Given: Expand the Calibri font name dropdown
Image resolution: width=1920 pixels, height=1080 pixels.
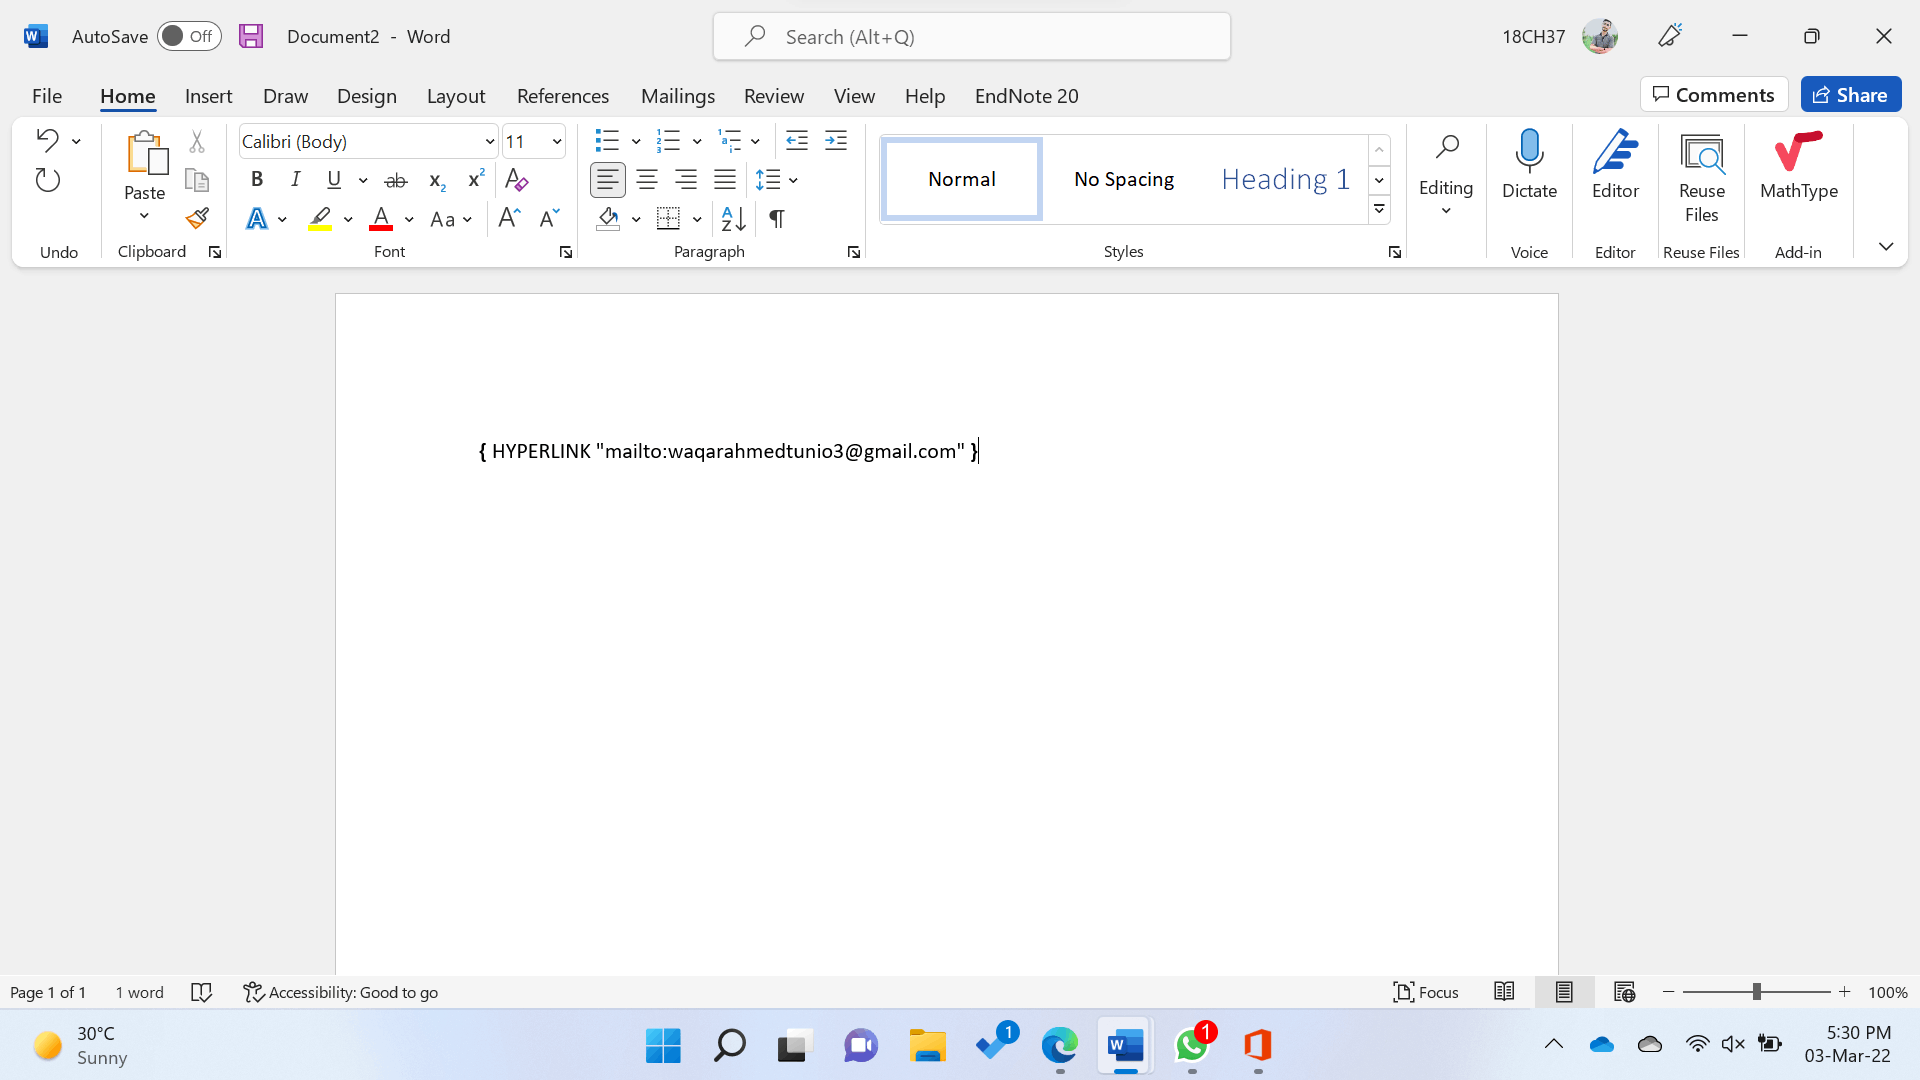Looking at the screenshot, I should coord(490,141).
